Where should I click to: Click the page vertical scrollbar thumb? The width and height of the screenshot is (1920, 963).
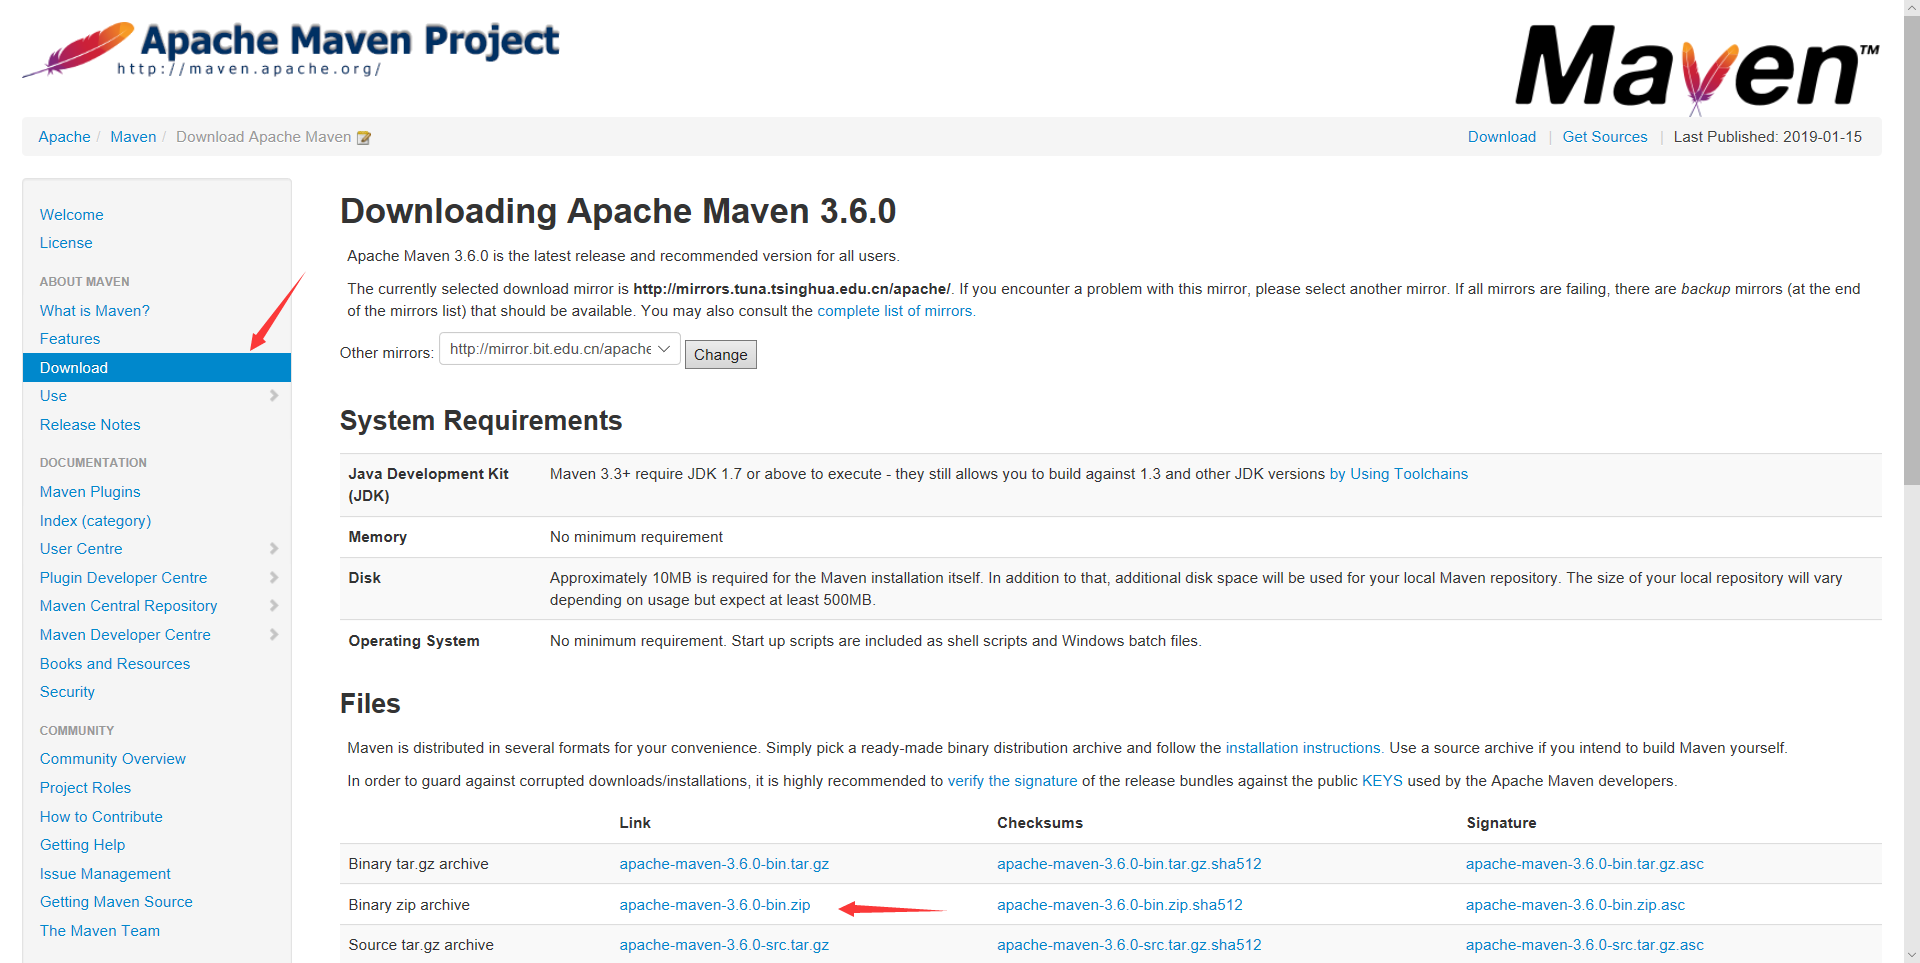point(1911,250)
